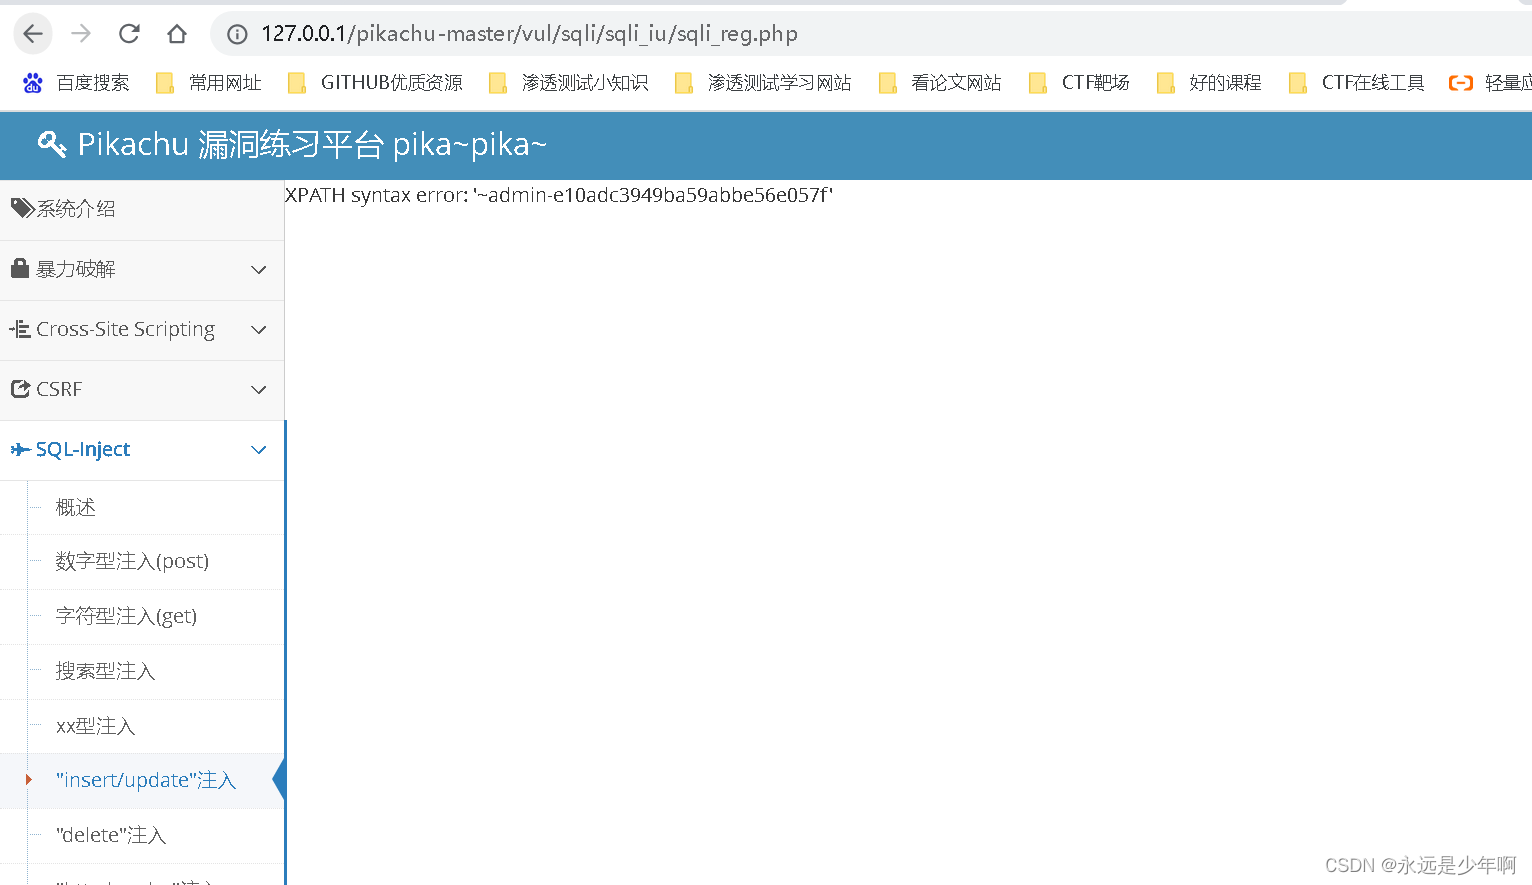Image resolution: width=1532 pixels, height=885 pixels.
Task: Open the 看论文网站 bookmark folder
Action: [x=940, y=83]
